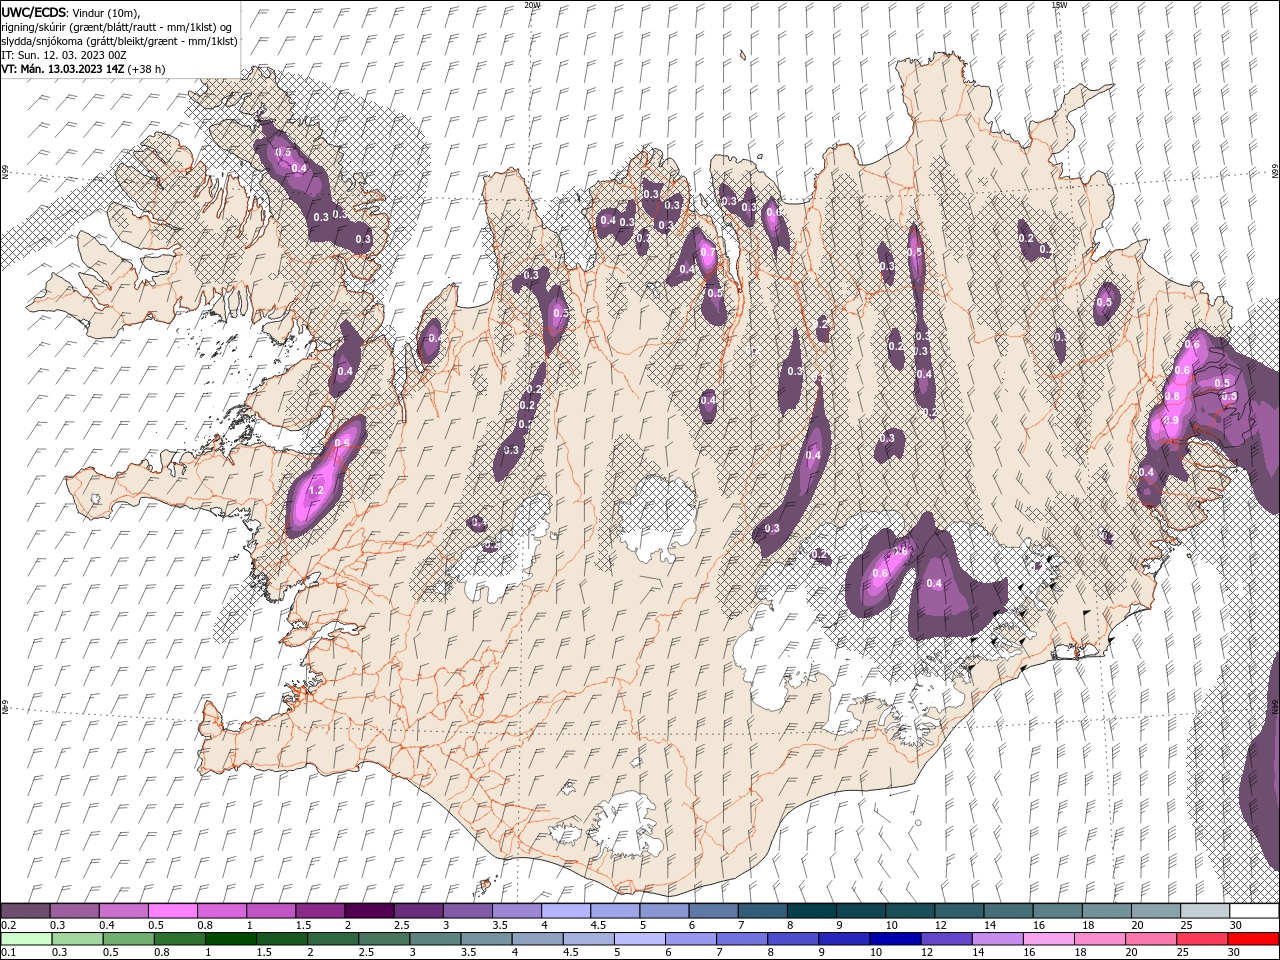This screenshot has height=960, width=1280.
Task: Click the 'slydda/snjókoma' header line
Action: coord(119,41)
